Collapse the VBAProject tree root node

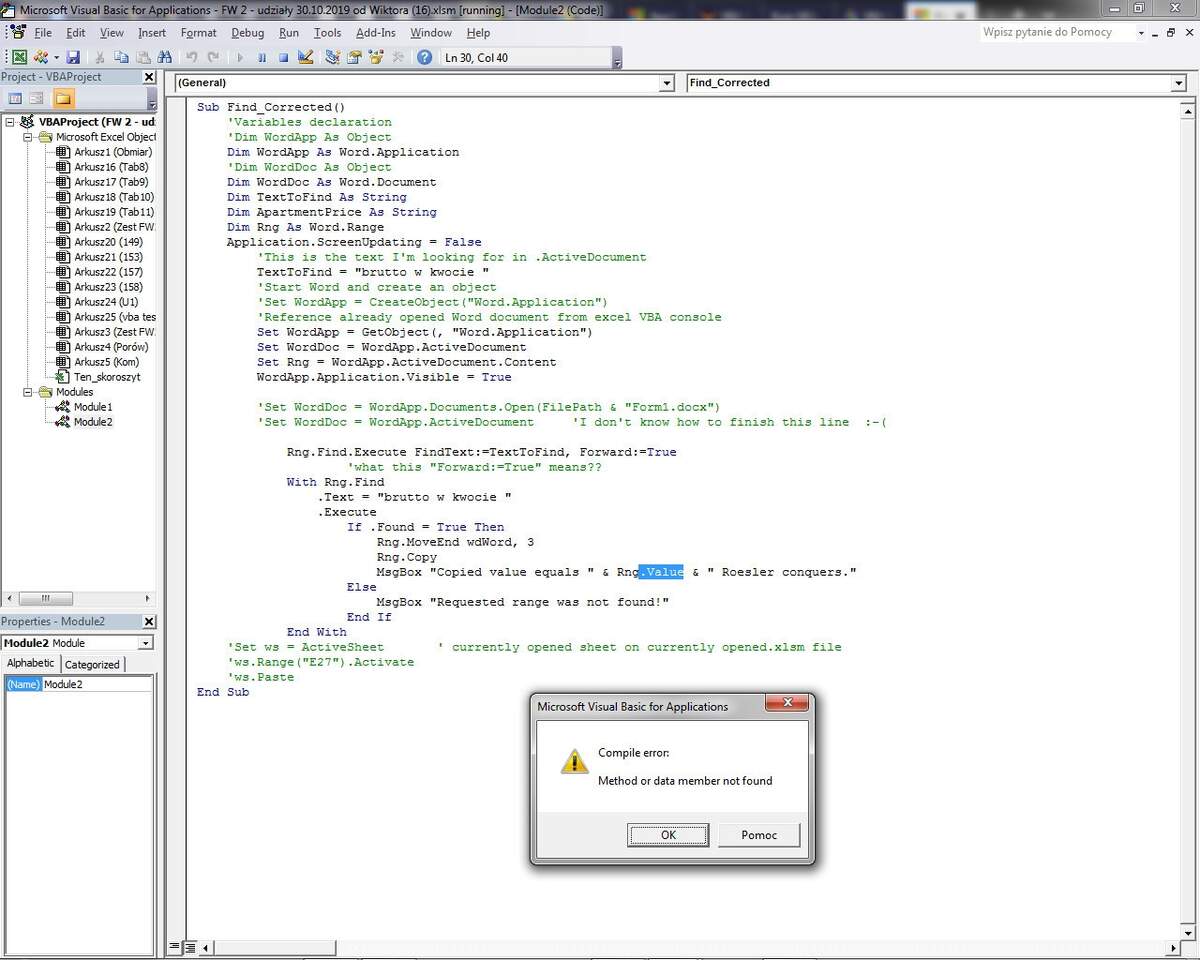[x=10, y=122]
